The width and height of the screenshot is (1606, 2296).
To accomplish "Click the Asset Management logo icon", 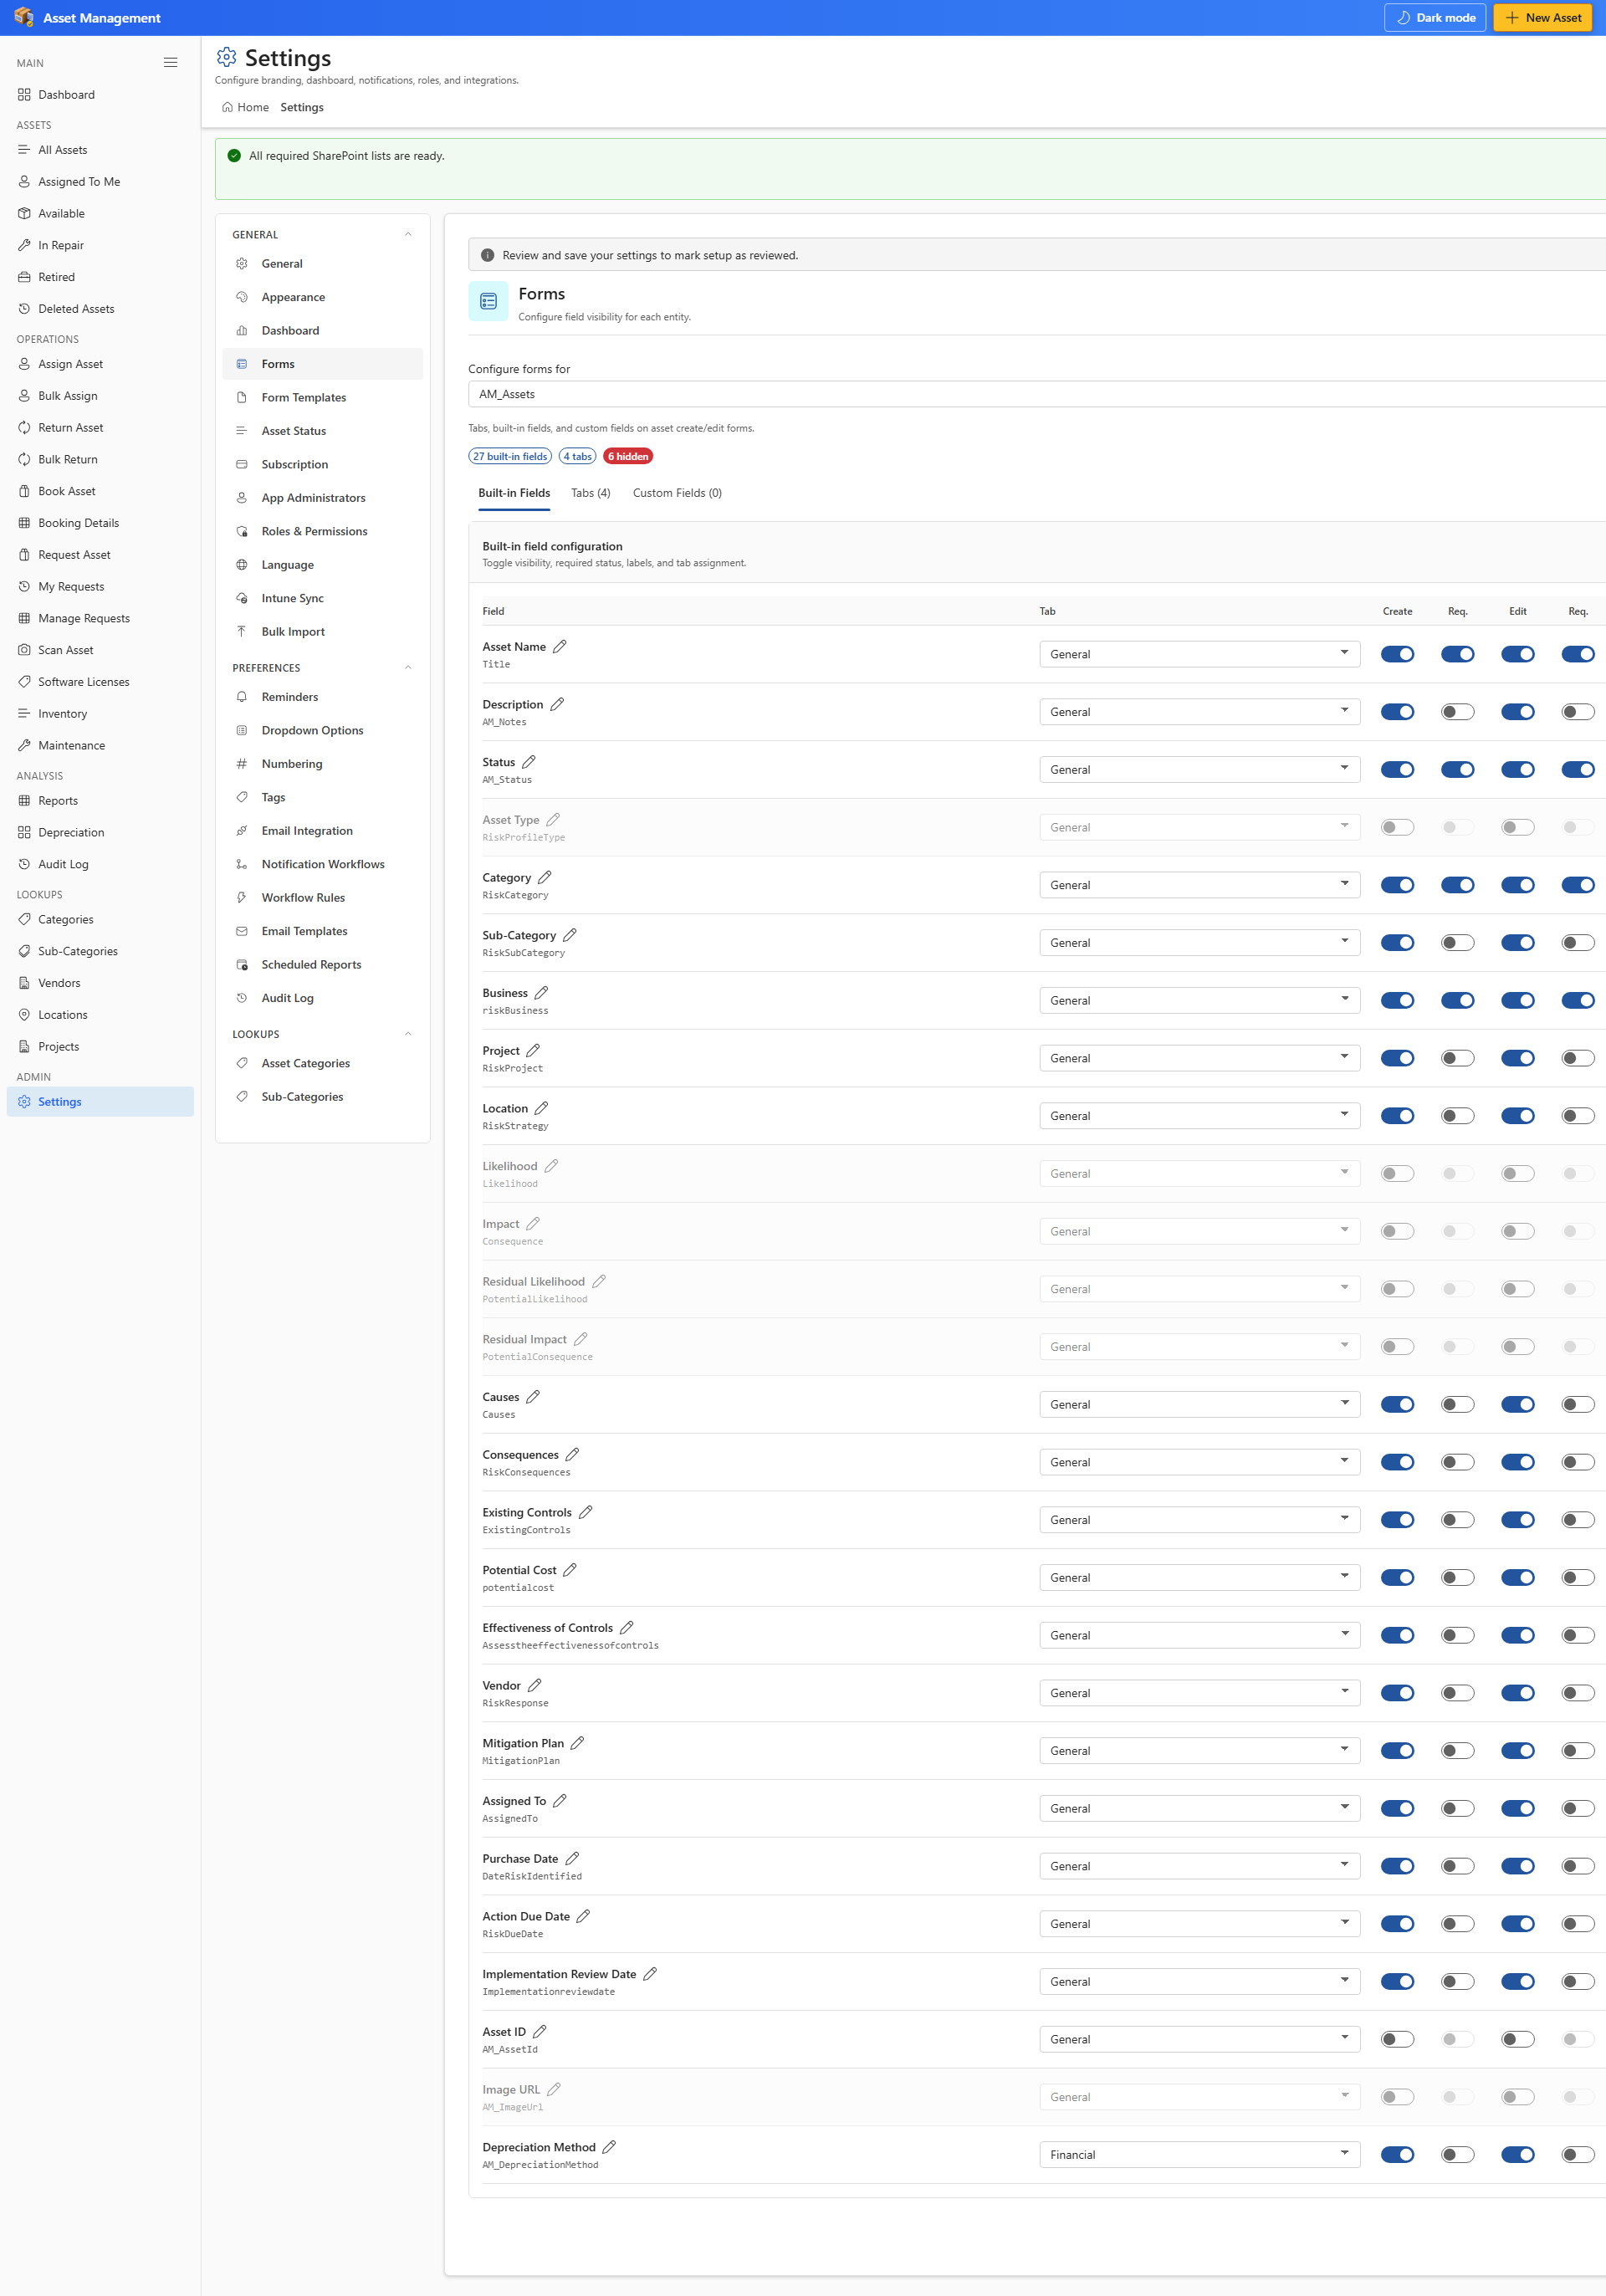I will 24,17.
